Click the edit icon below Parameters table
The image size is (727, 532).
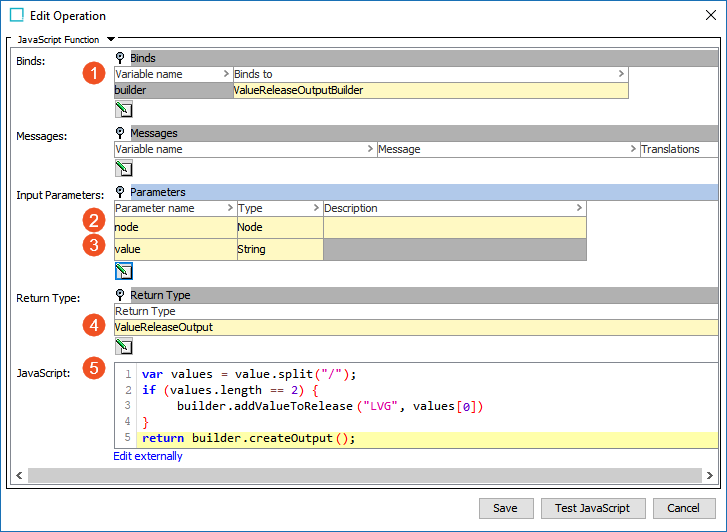[124, 271]
